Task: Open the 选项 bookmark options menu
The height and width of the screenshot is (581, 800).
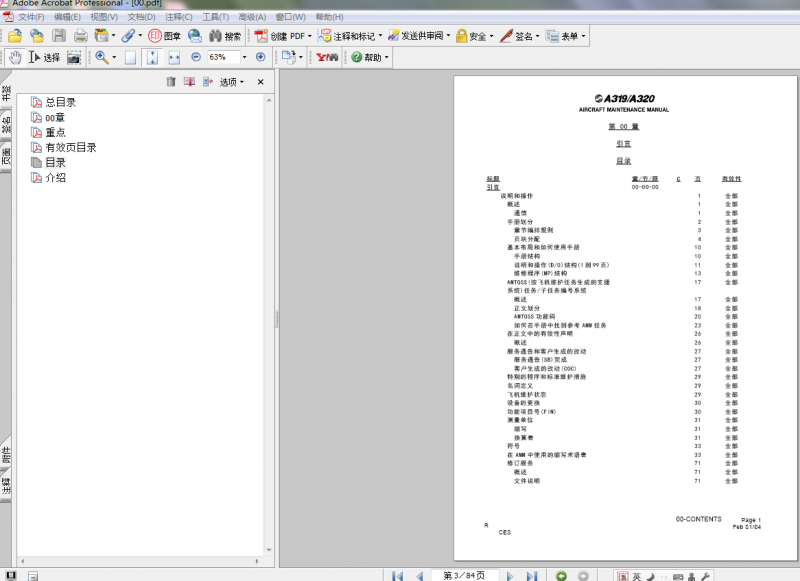Action: [x=232, y=82]
